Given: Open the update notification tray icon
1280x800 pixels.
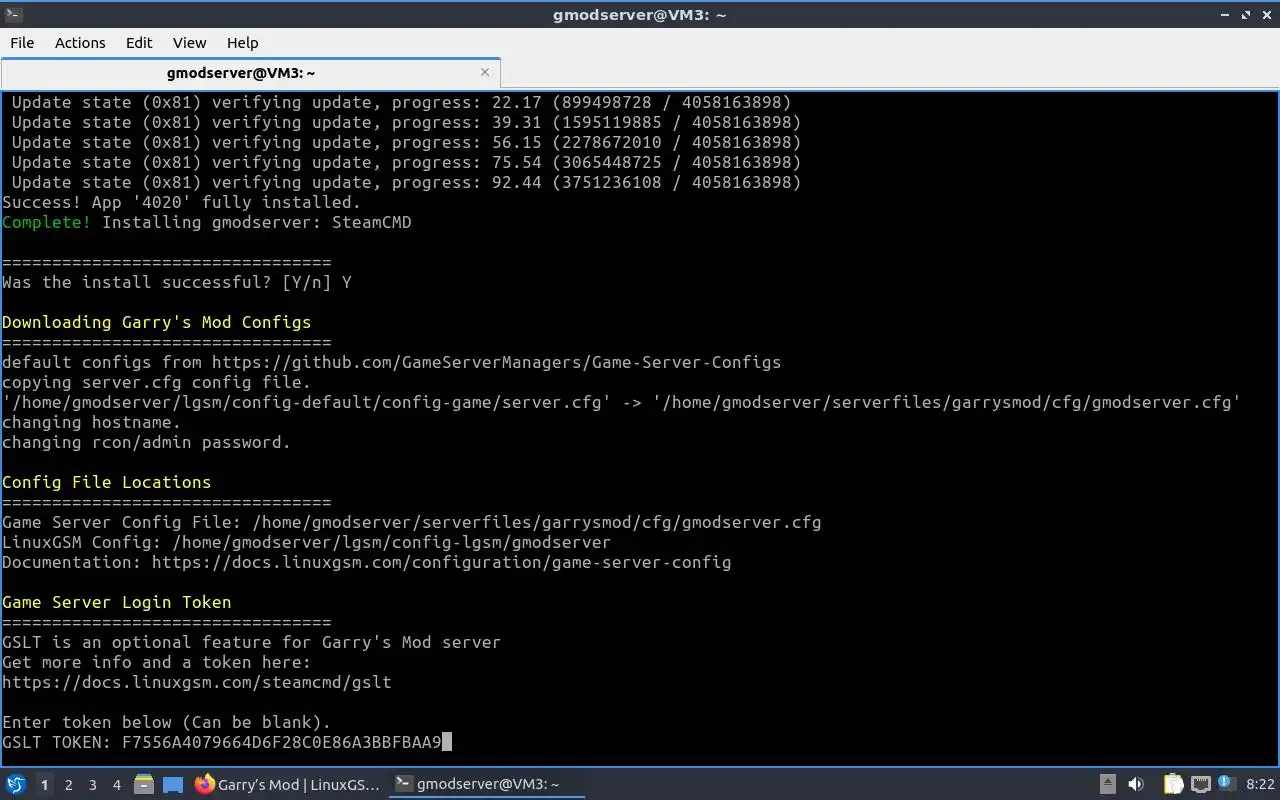Looking at the screenshot, I should tap(1225, 784).
